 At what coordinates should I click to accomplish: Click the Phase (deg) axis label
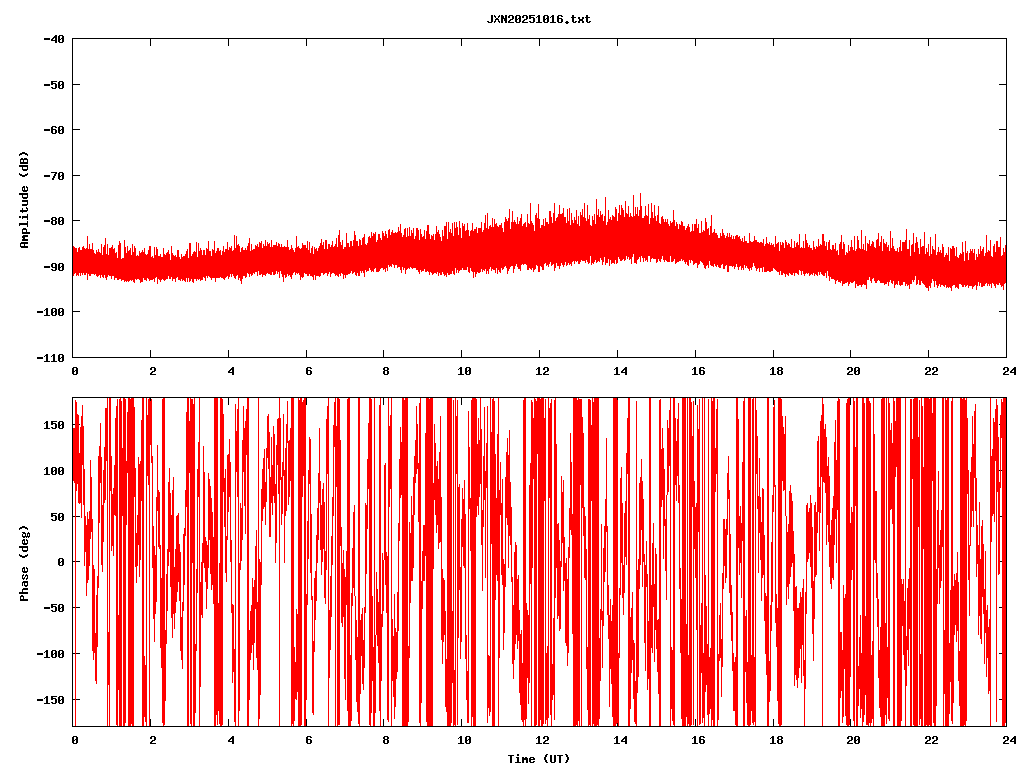pos(24,562)
